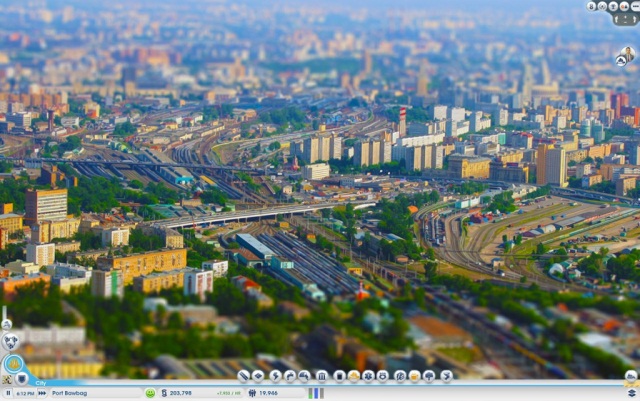640x401 pixels.
Task: Click the shield icon beside the City label
Action: point(22,379)
